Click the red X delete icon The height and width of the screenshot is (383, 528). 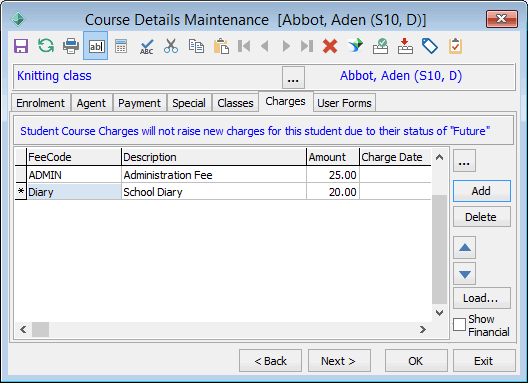pos(330,46)
